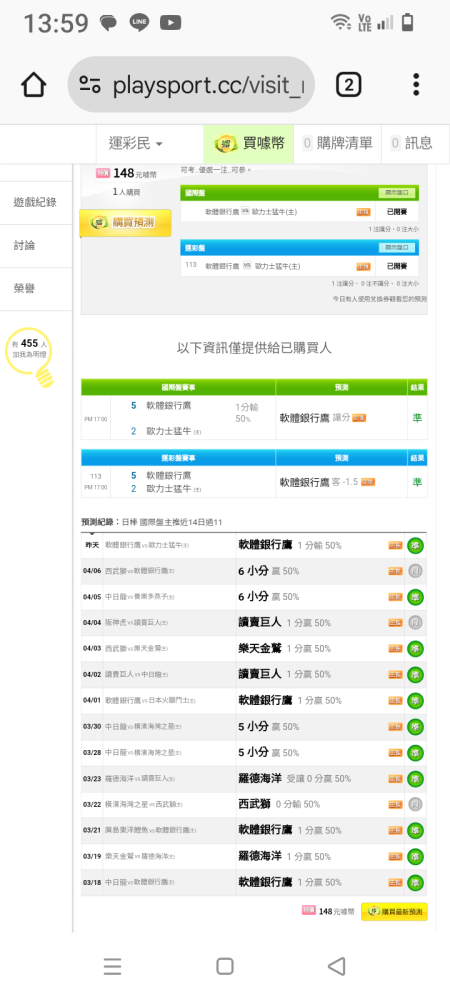450x1000 pixels.
Task: Tap the 03/23 row green result icon
Action: (416, 779)
